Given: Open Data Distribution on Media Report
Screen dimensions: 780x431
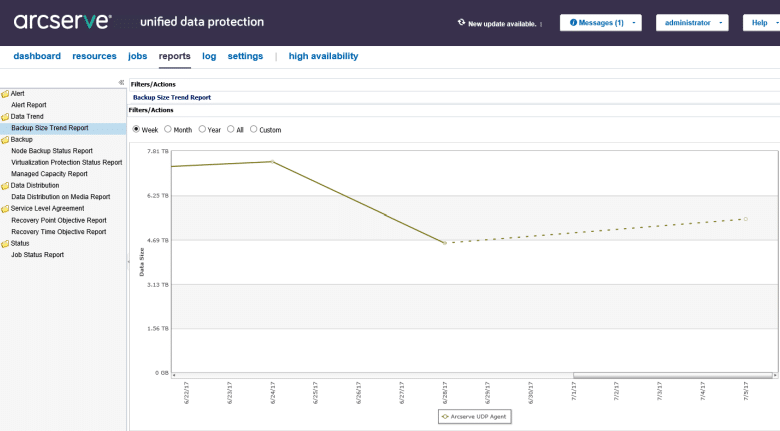Looking at the screenshot, I should [61, 197].
